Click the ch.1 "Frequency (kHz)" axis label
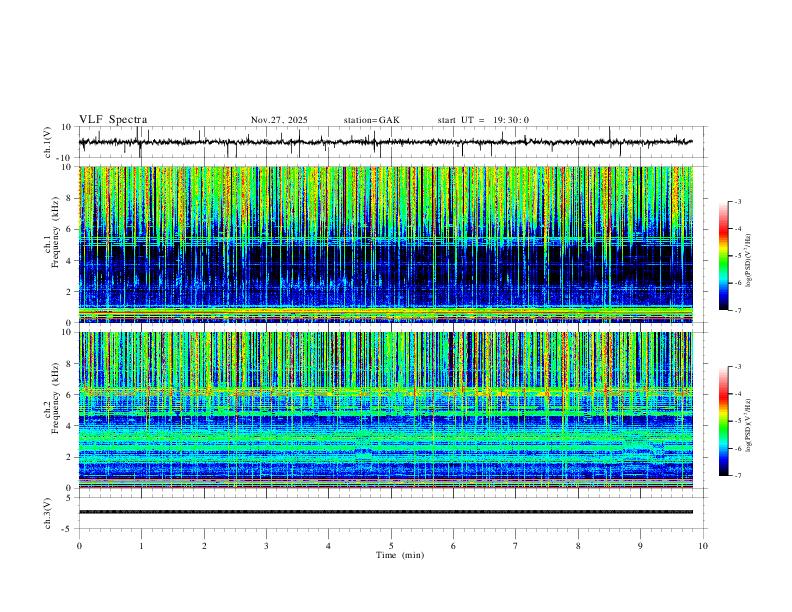The image size is (792, 612). coord(56,232)
